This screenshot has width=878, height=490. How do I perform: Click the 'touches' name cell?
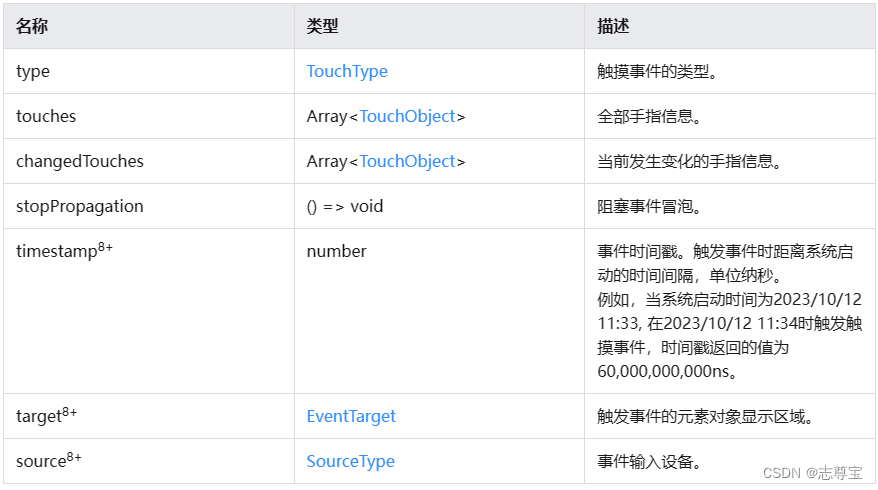point(149,116)
